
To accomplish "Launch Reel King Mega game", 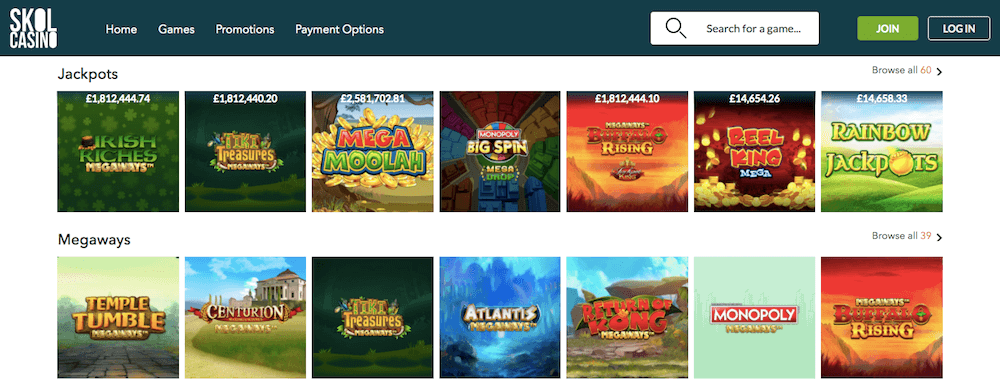I will coord(754,152).
